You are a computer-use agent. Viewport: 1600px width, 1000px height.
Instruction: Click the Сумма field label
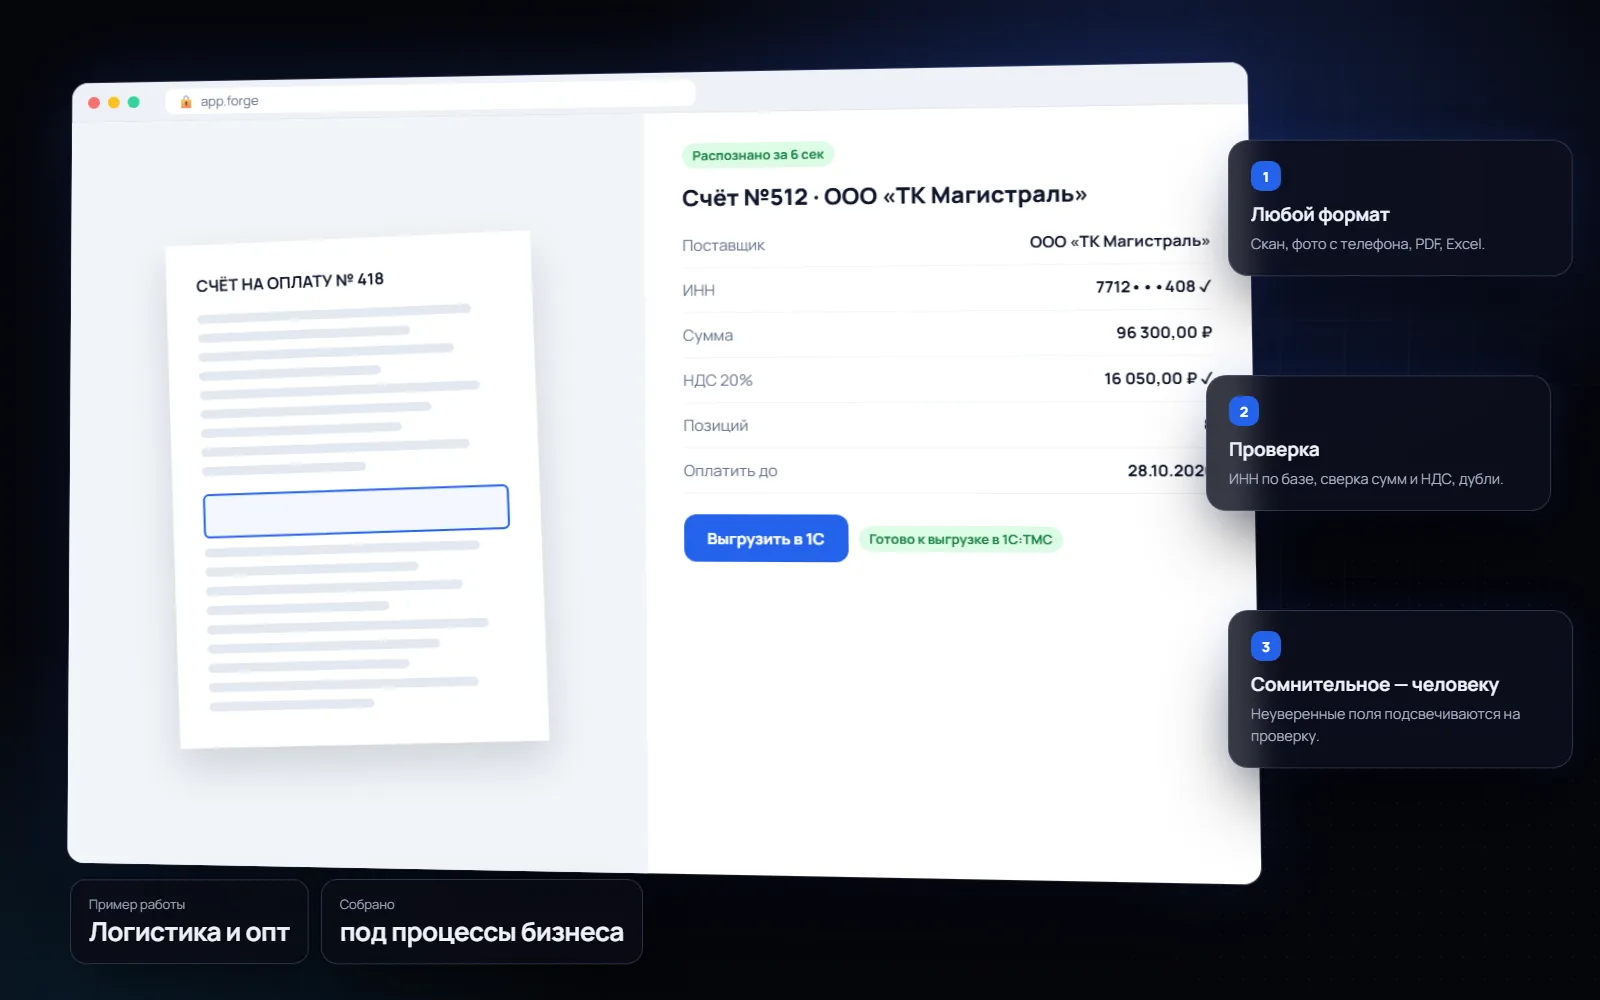click(x=708, y=335)
